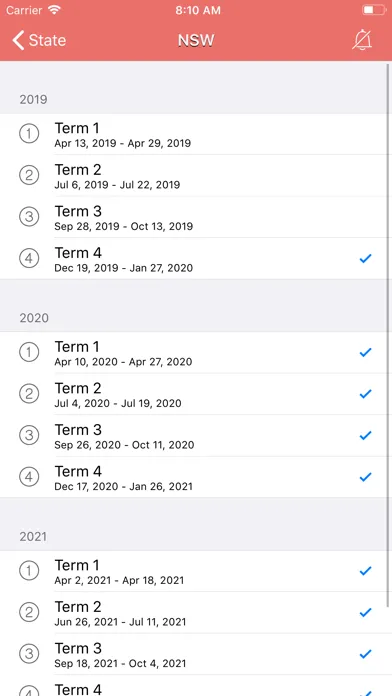This screenshot has width=392, height=696.
Task: Tap circled 3 icon for 2019 Term 3
Action: (29, 217)
